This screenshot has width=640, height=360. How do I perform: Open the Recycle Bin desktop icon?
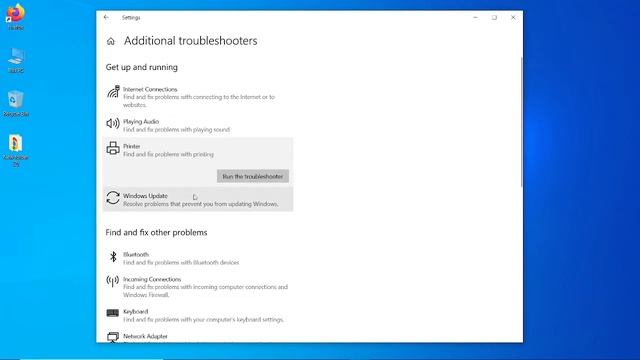point(16,104)
